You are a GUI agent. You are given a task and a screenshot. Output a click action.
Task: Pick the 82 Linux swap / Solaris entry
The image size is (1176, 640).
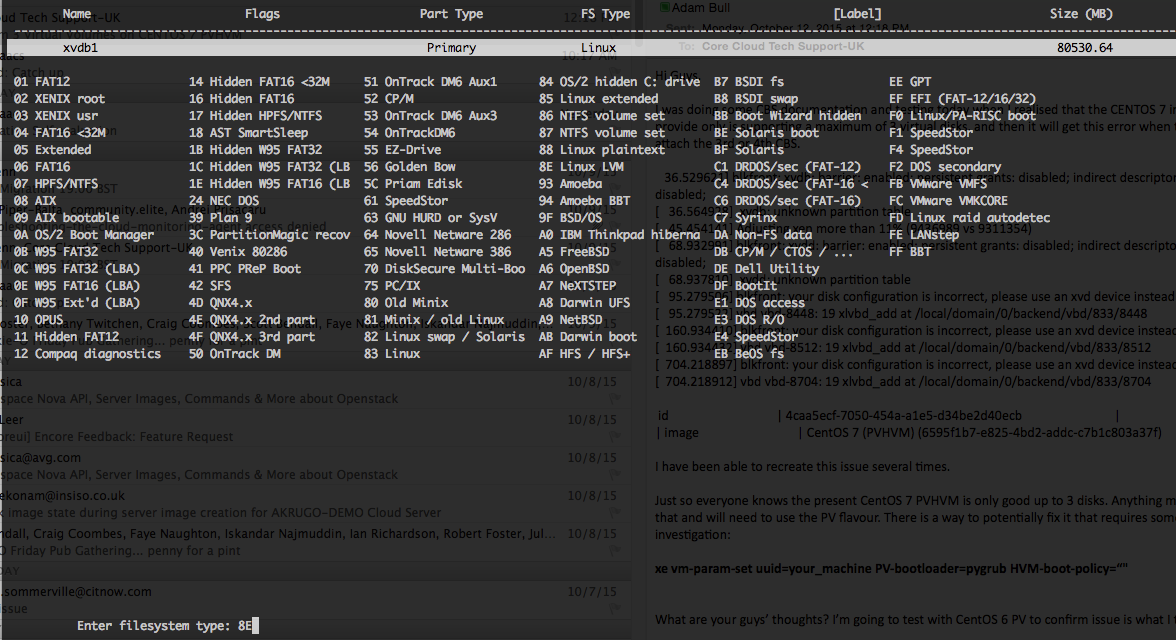pyautogui.click(x=444, y=337)
